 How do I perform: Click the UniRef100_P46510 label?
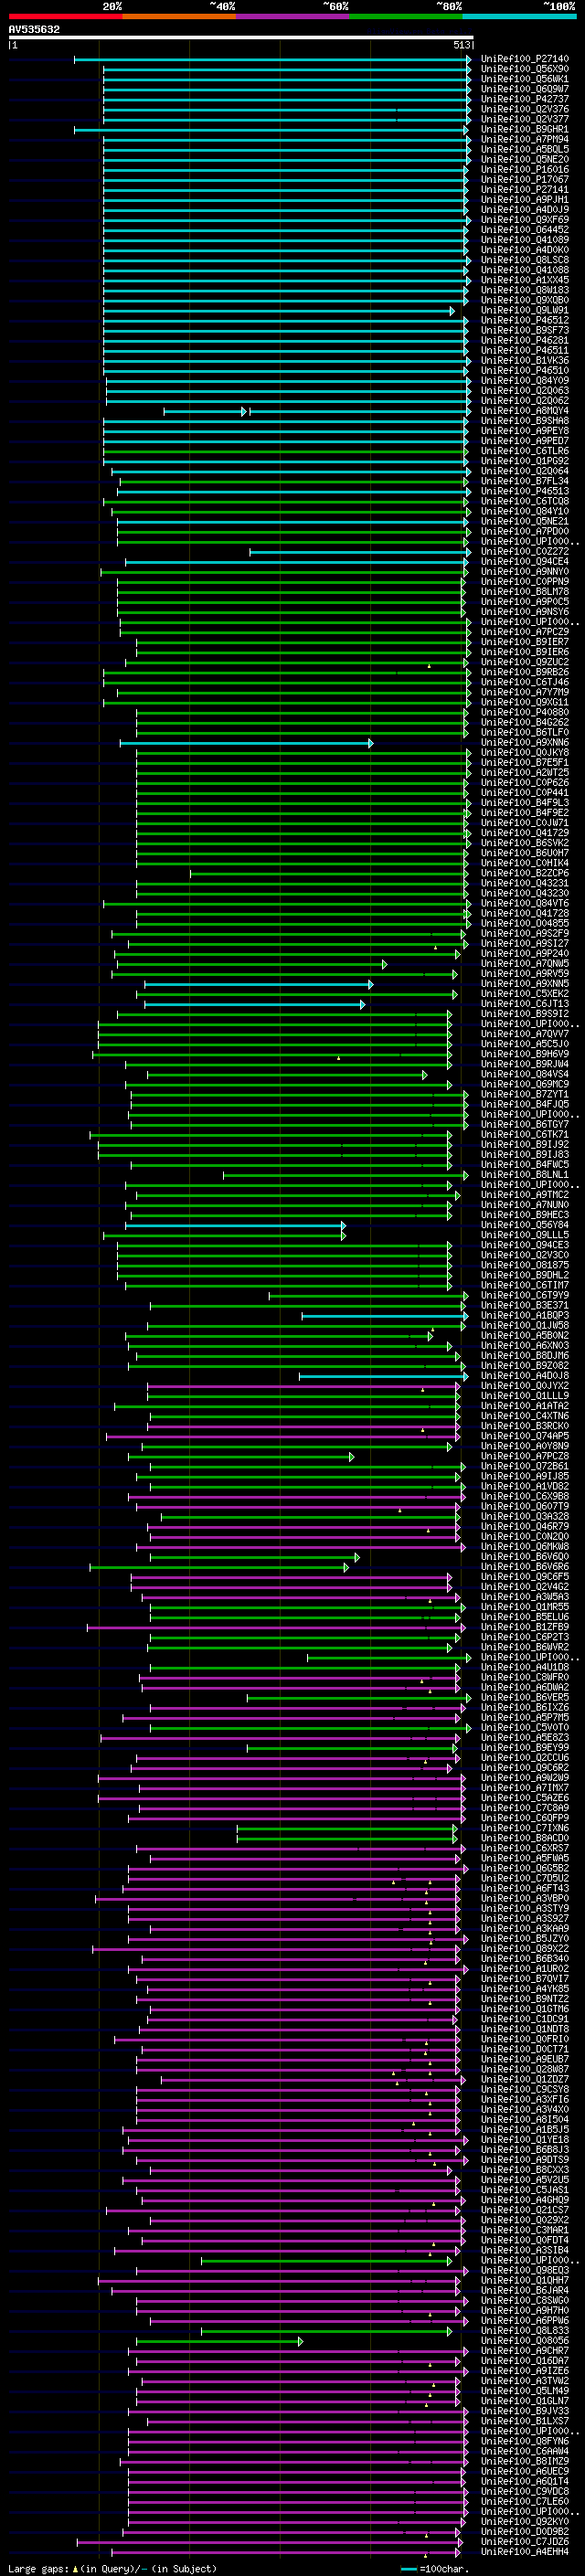(x=524, y=371)
